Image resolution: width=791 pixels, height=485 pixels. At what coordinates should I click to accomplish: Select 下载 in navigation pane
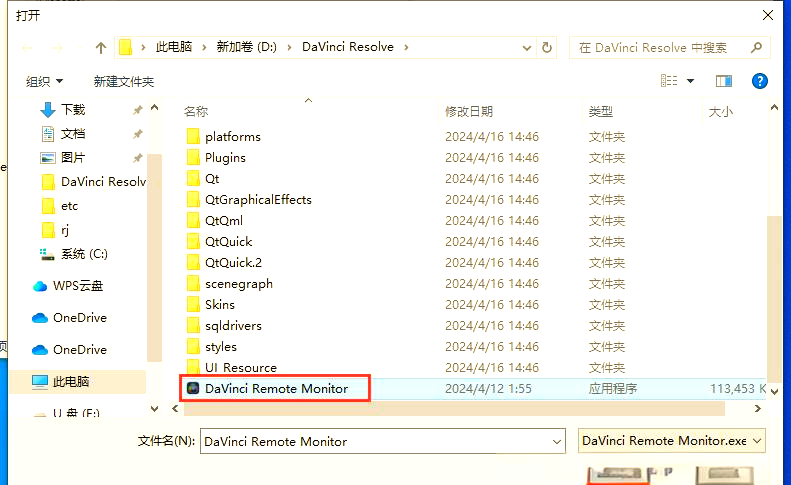[x=73, y=110]
